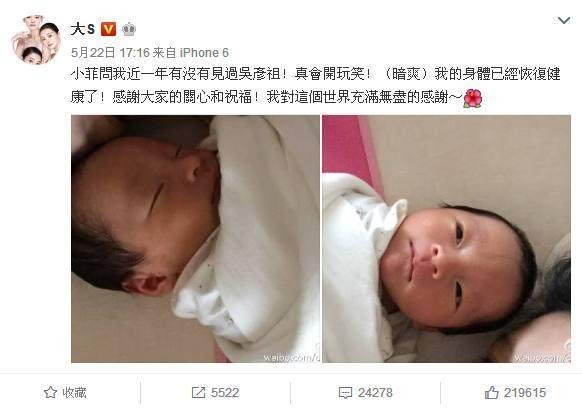Open the post options chevron menu
The height and width of the screenshot is (412, 582).
pos(563,20)
